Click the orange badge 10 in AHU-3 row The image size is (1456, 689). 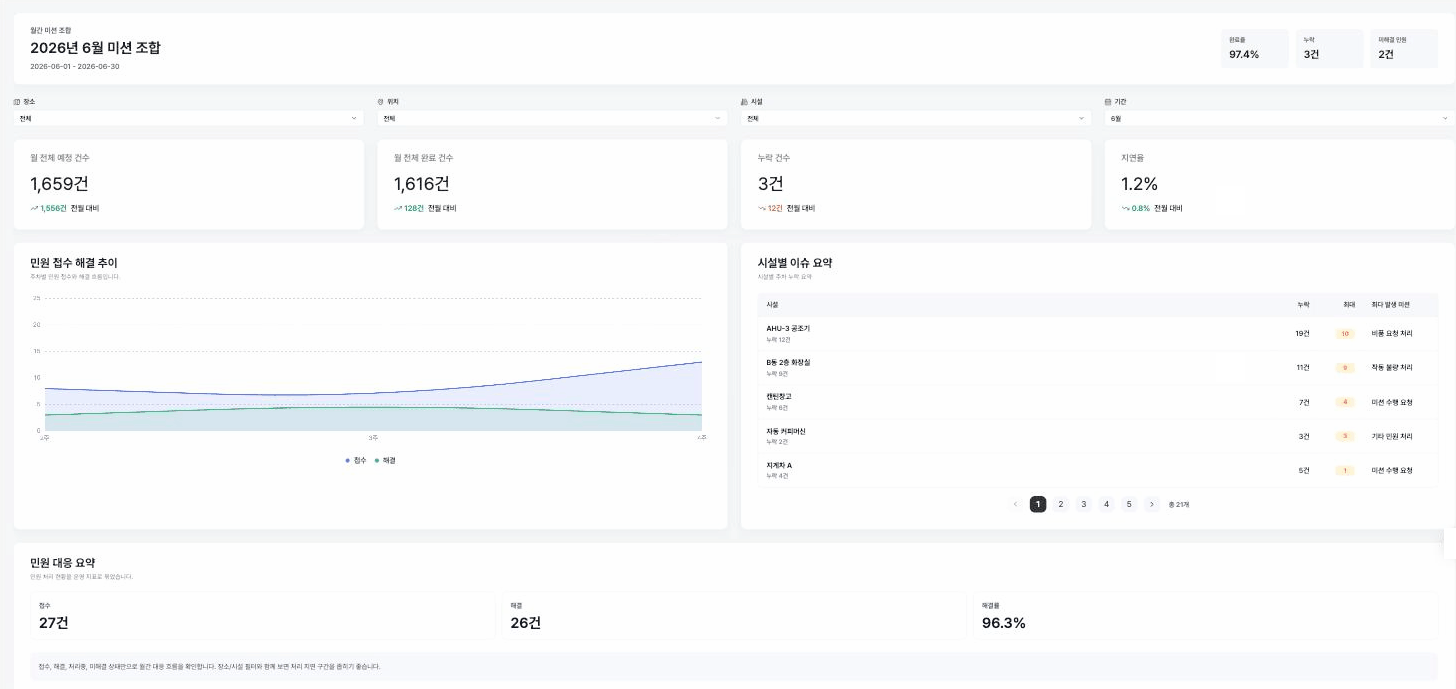tap(1345, 334)
